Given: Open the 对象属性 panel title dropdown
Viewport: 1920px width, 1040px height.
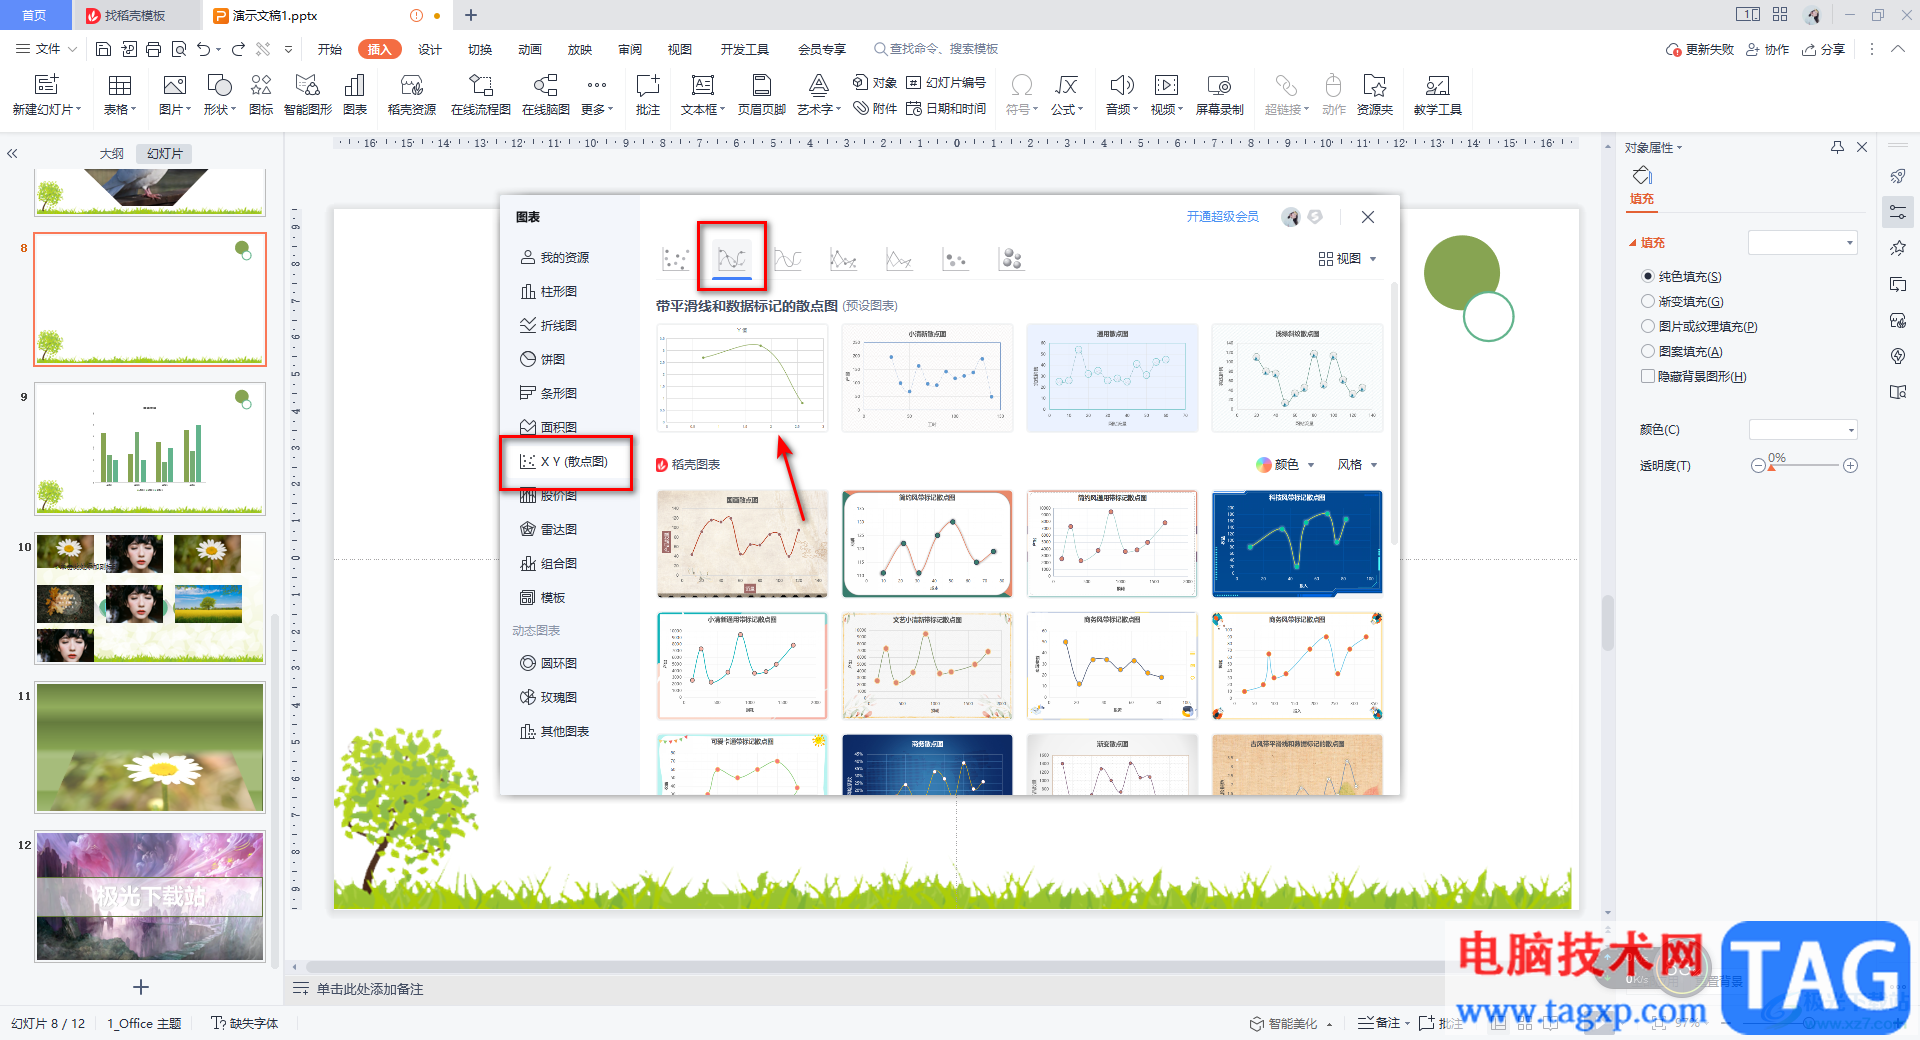Looking at the screenshot, I should coord(1653,147).
